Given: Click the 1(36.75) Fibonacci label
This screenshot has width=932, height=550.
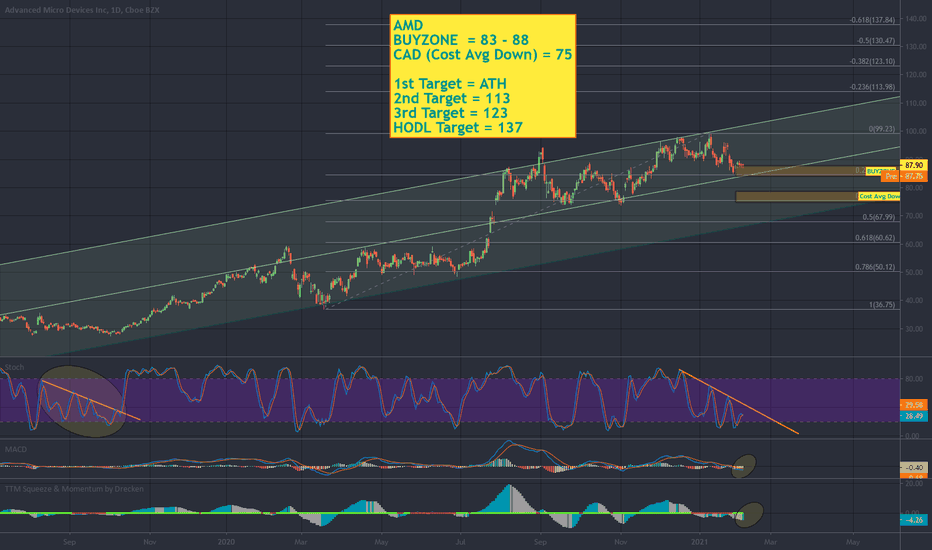Looking at the screenshot, I should click(882, 305).
